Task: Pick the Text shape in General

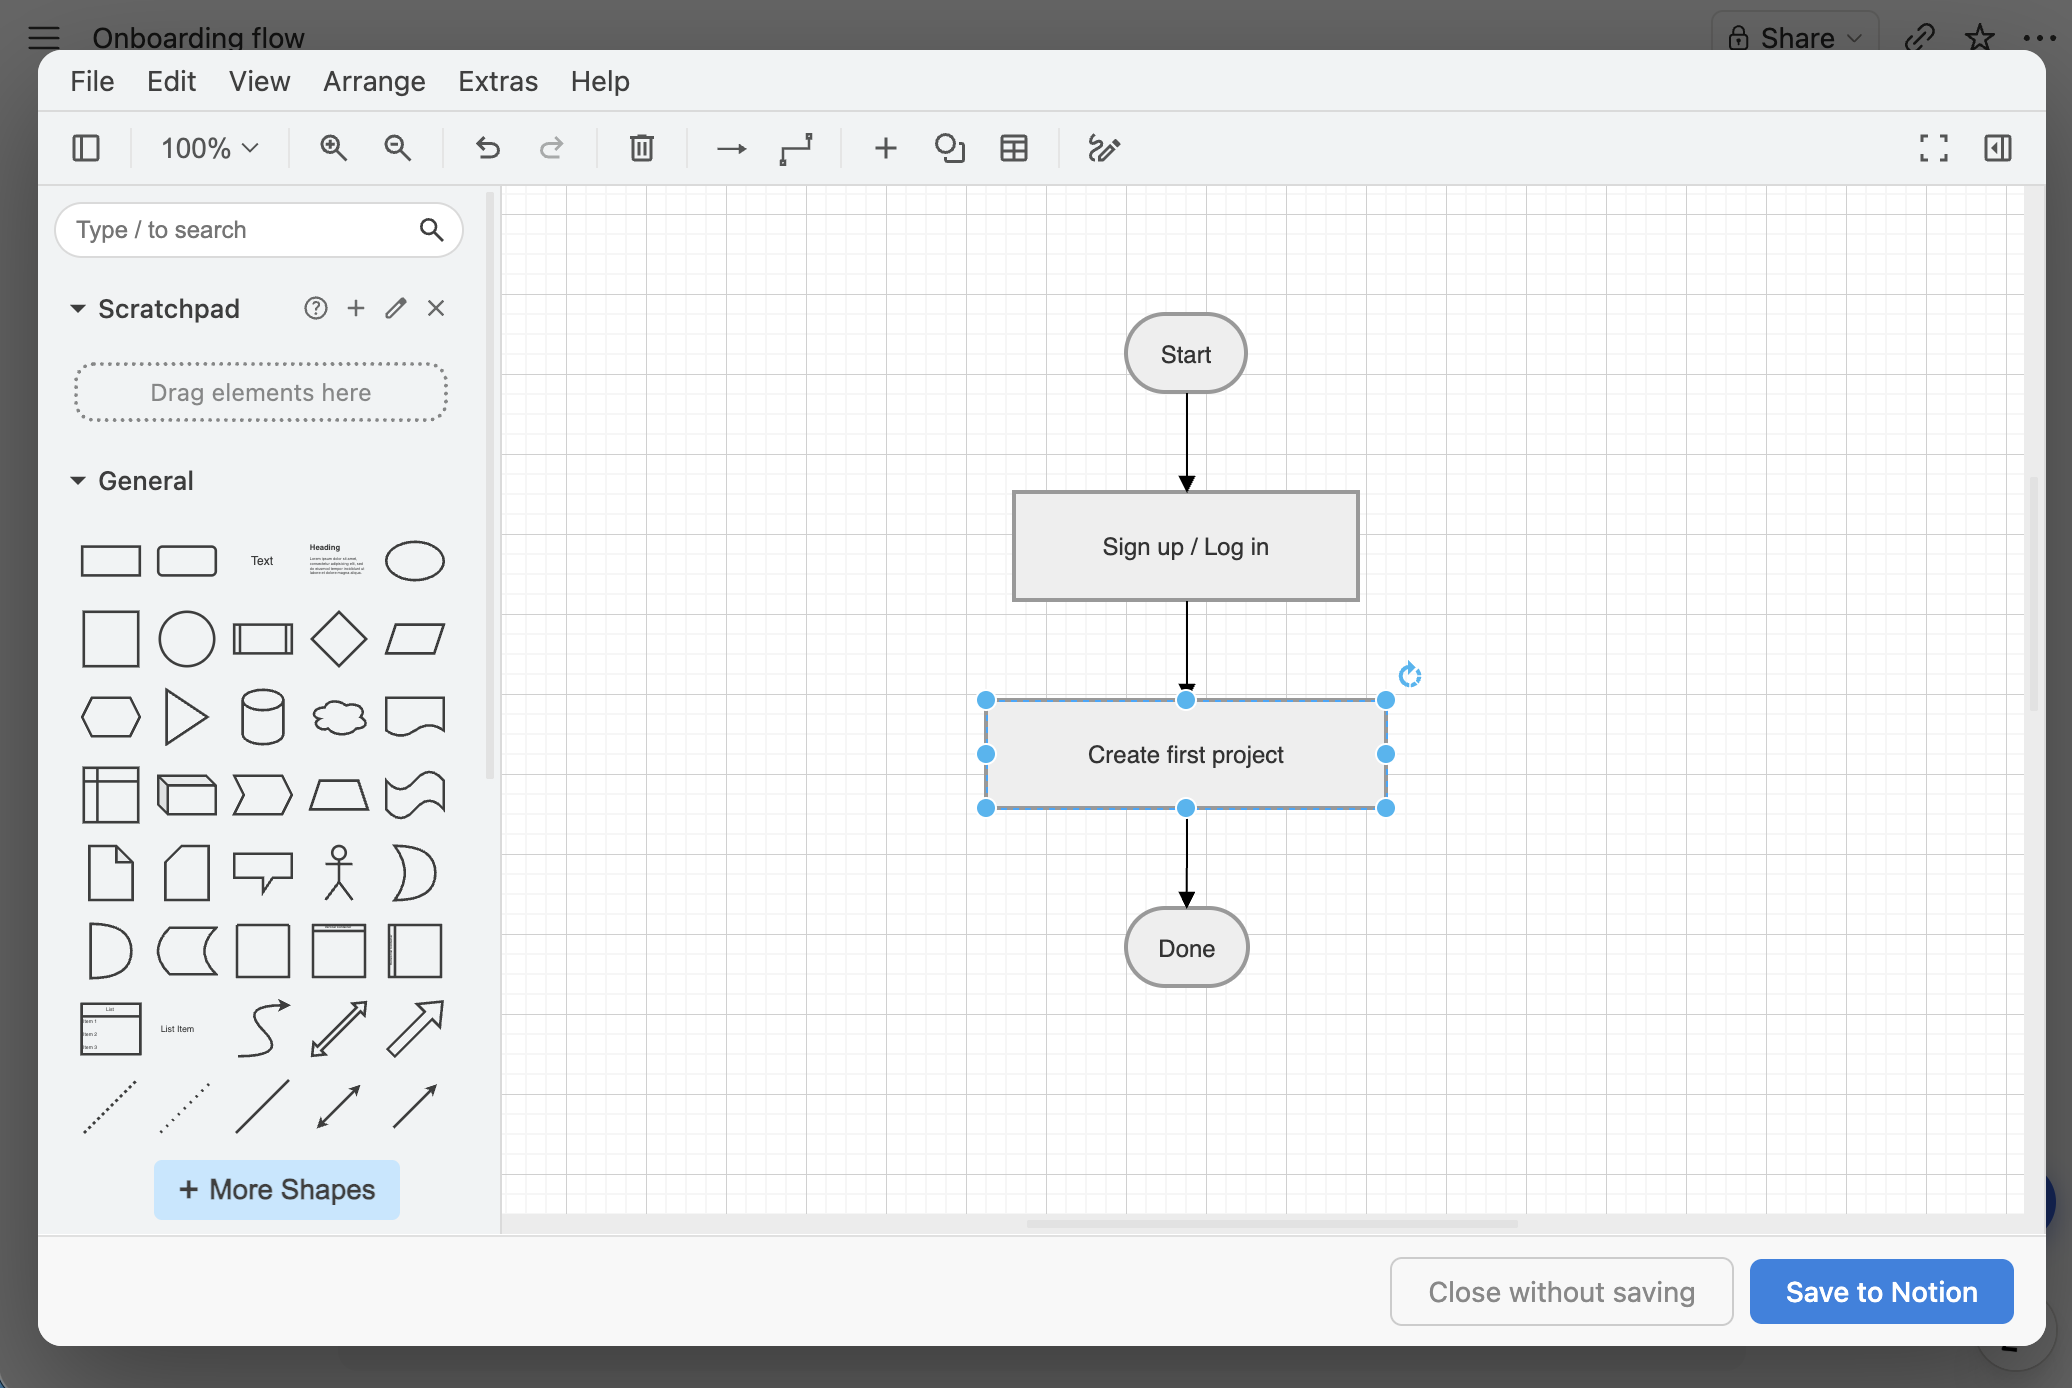Action: [262, 561]
